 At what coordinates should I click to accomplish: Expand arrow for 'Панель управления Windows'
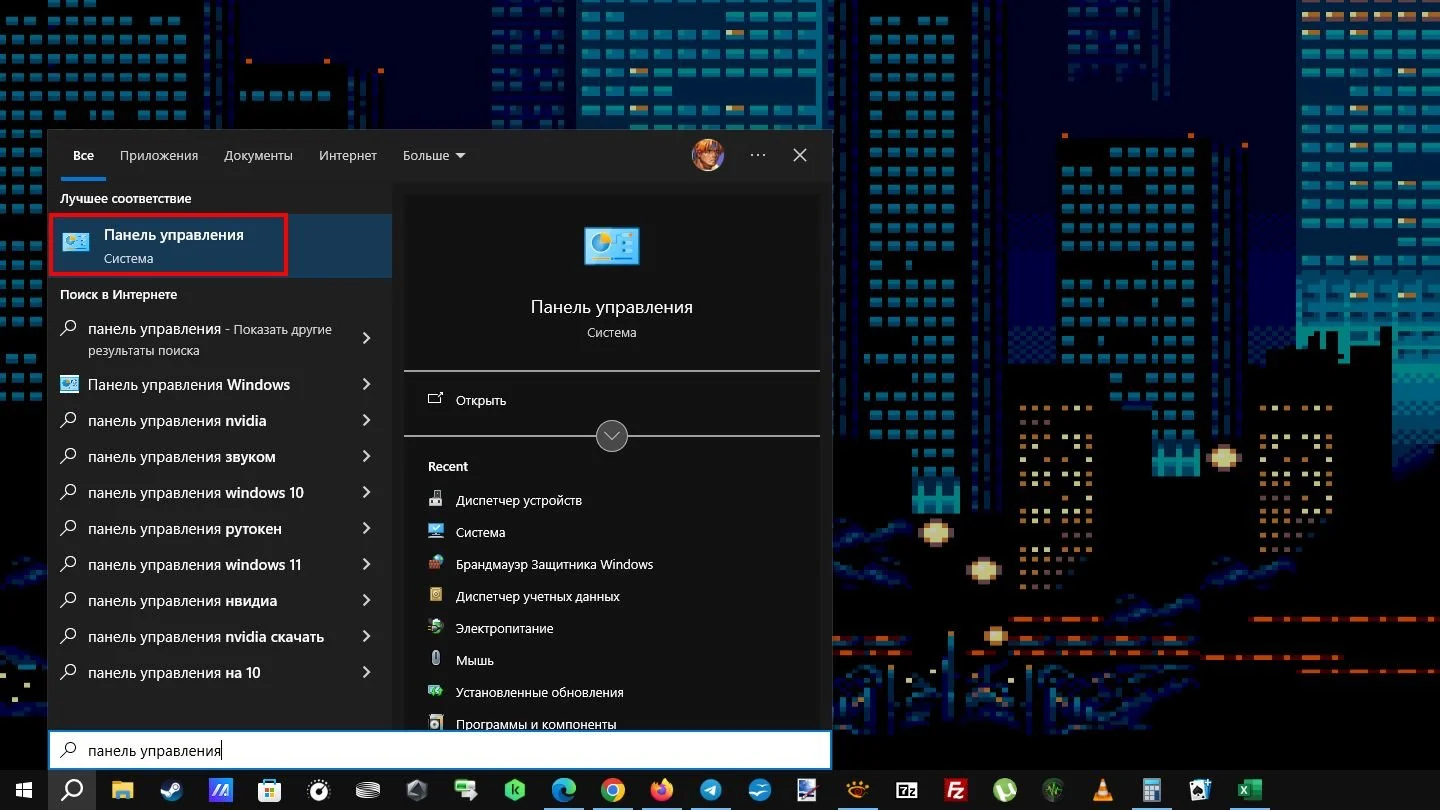pos(366,385)
